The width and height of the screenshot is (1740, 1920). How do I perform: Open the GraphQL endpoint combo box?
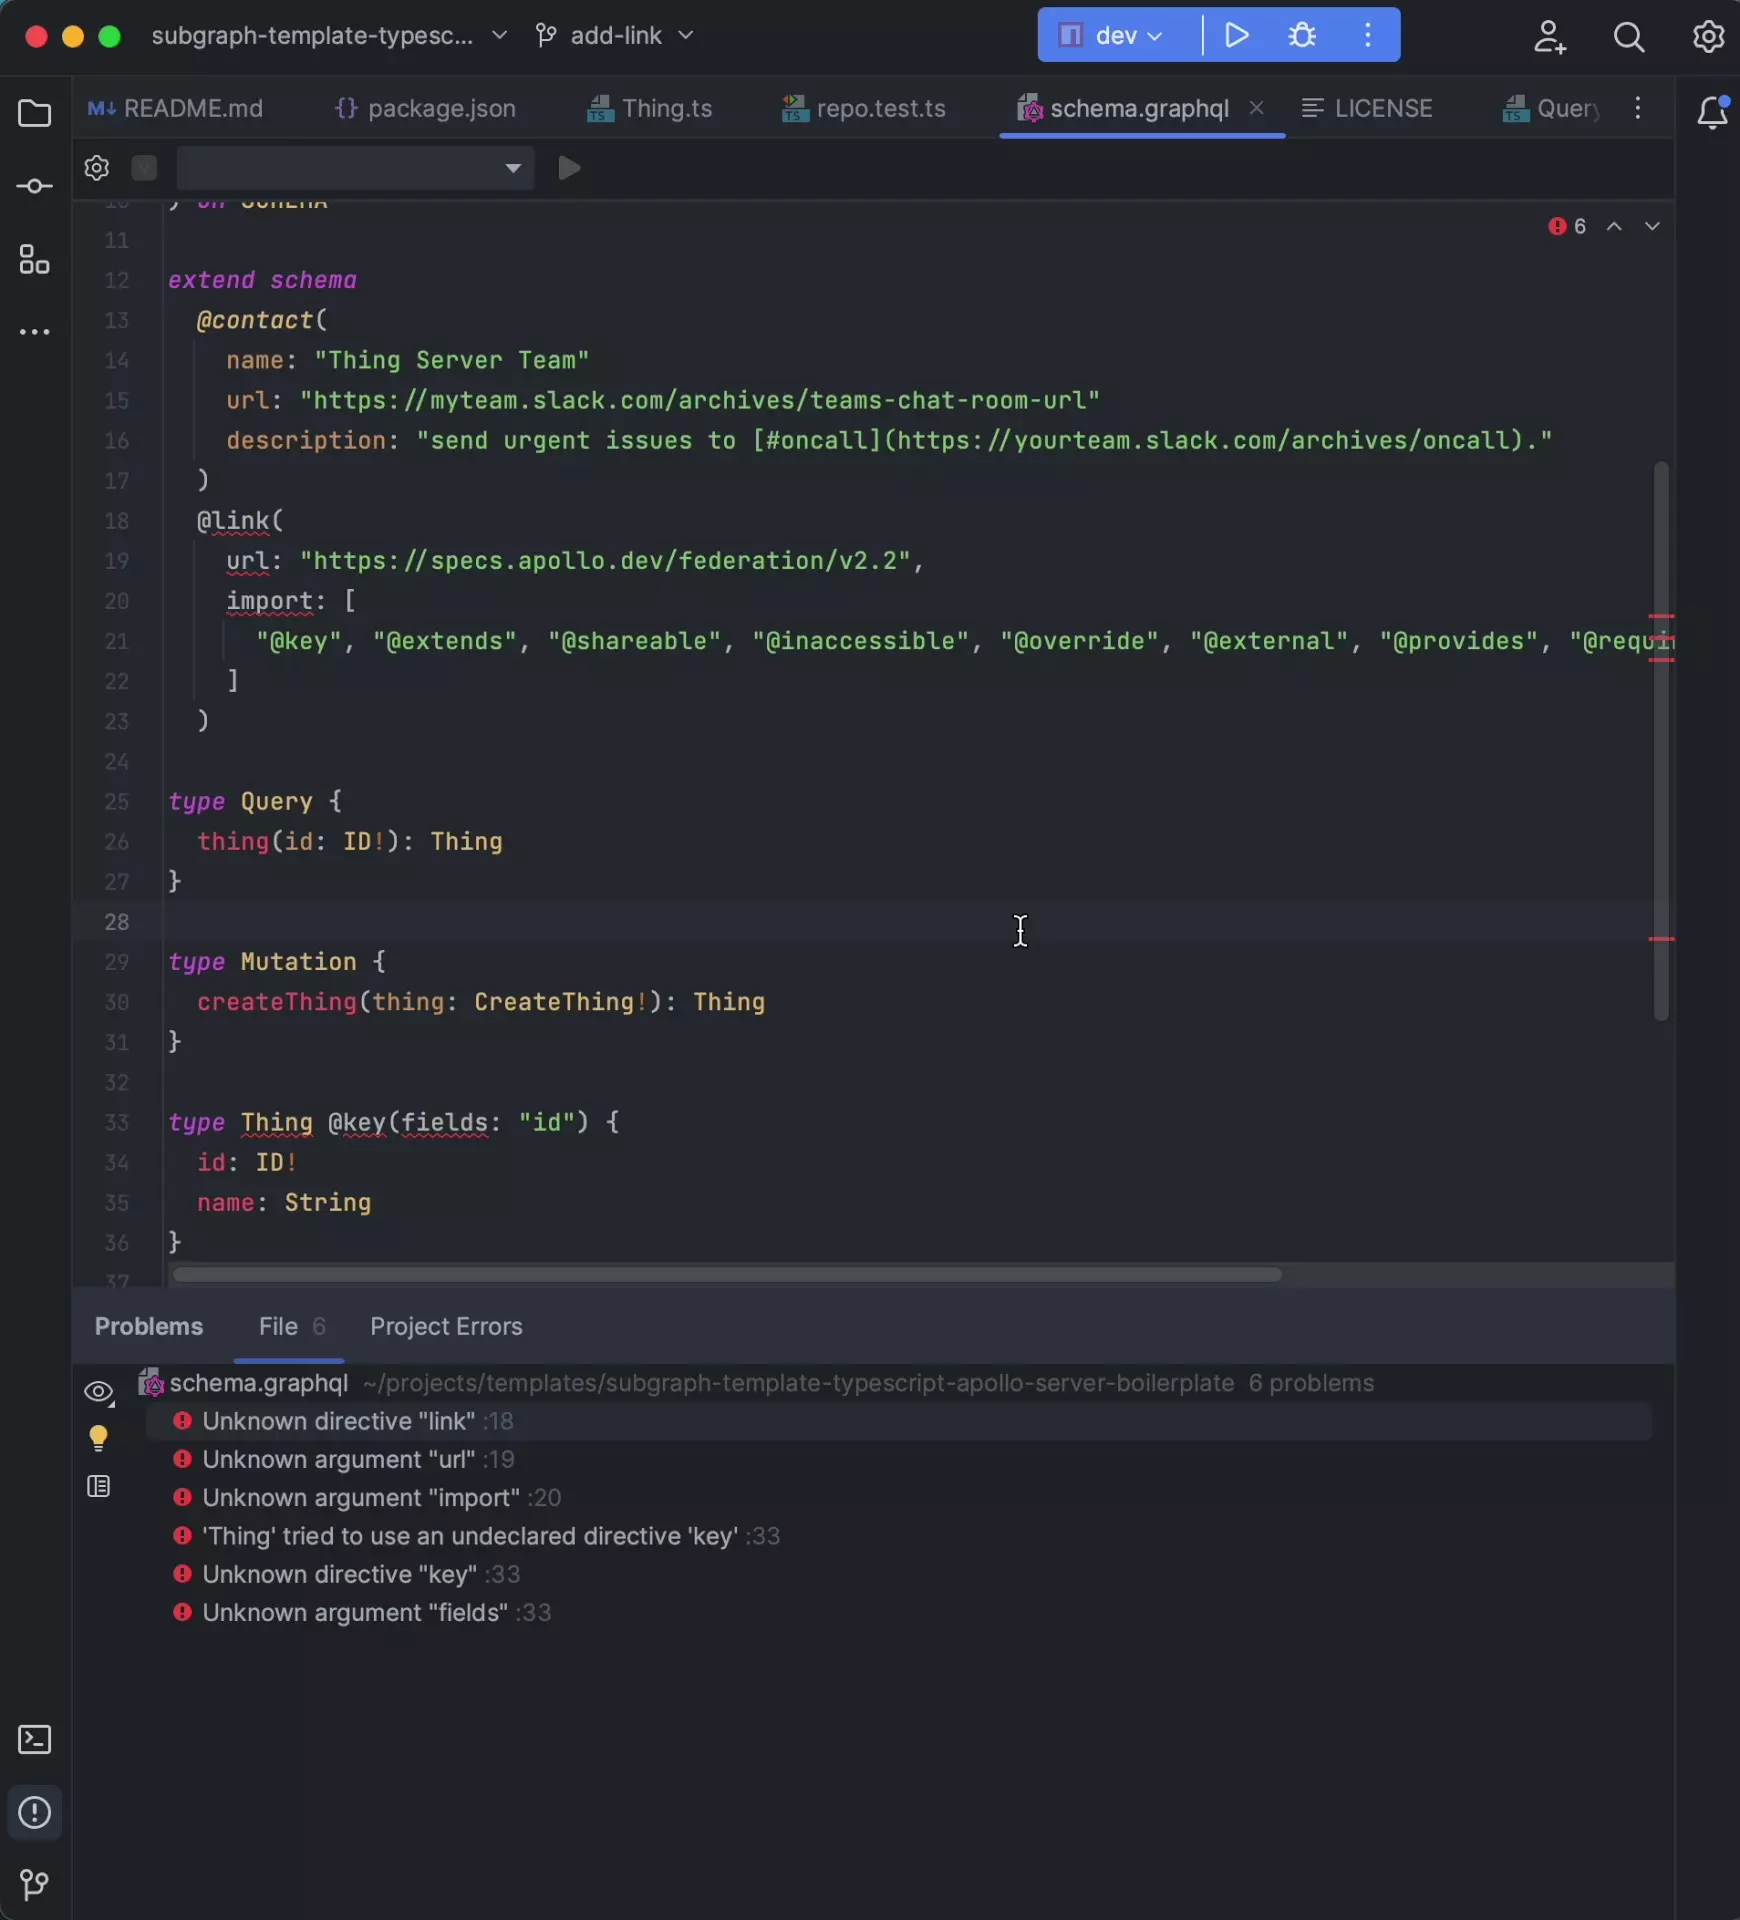click(x=355, y=168)
